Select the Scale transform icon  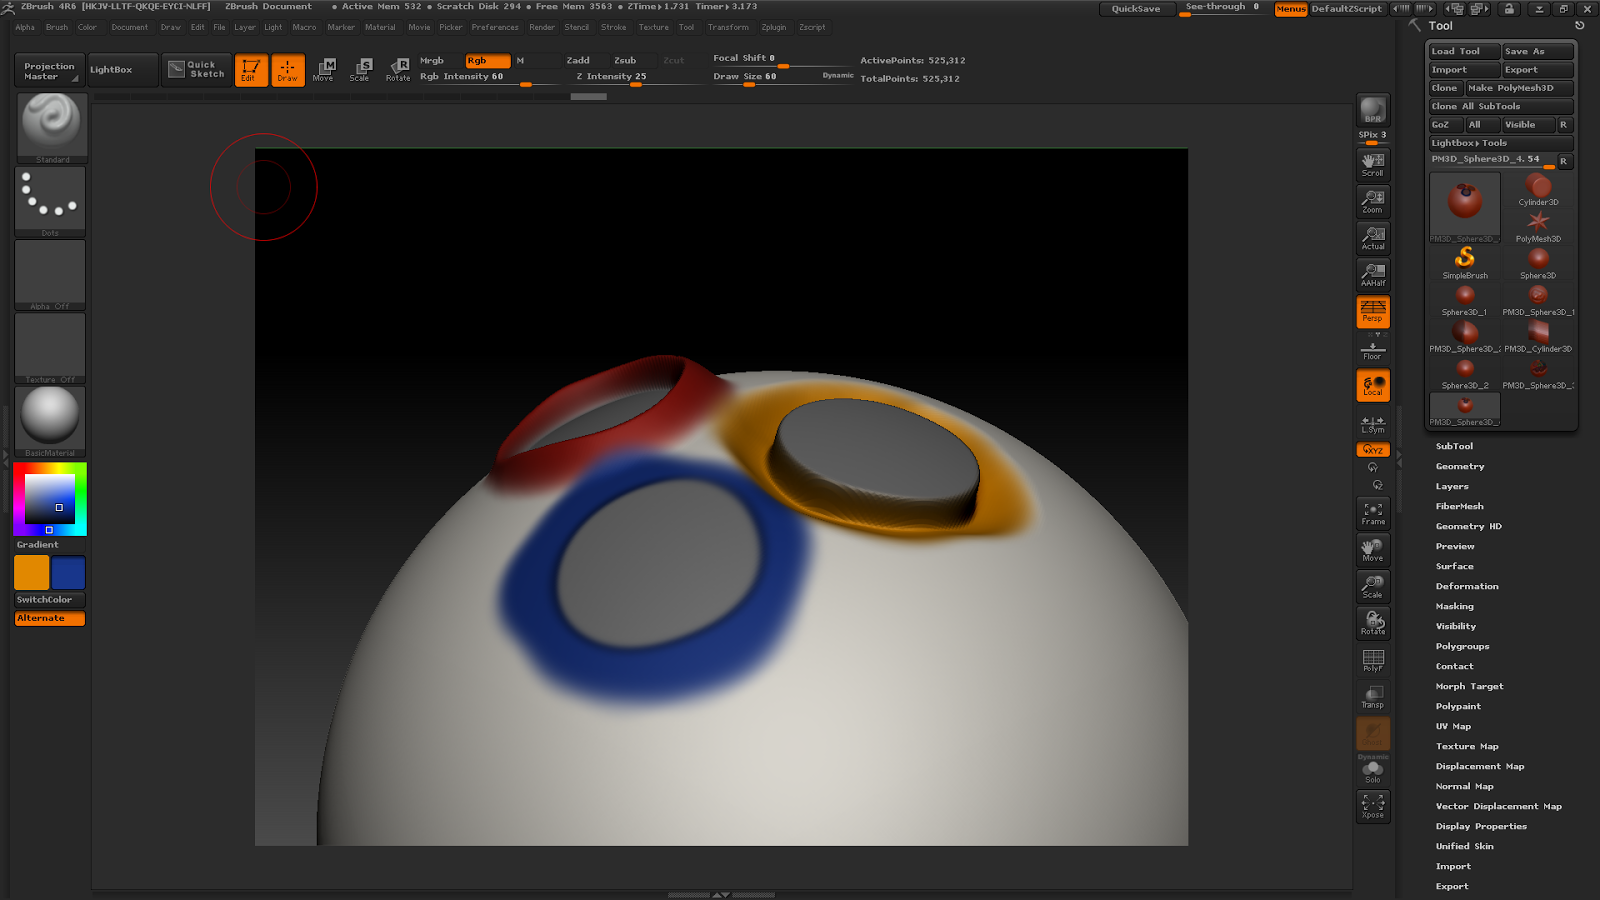[x=361, y=67]
